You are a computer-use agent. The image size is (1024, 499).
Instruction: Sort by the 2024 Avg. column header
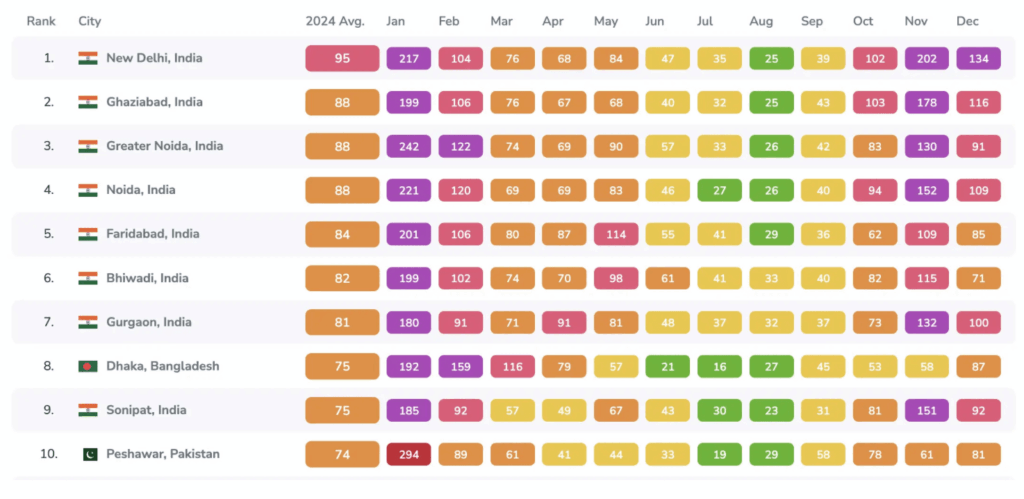pyautogui.click(x=334, y=21)
